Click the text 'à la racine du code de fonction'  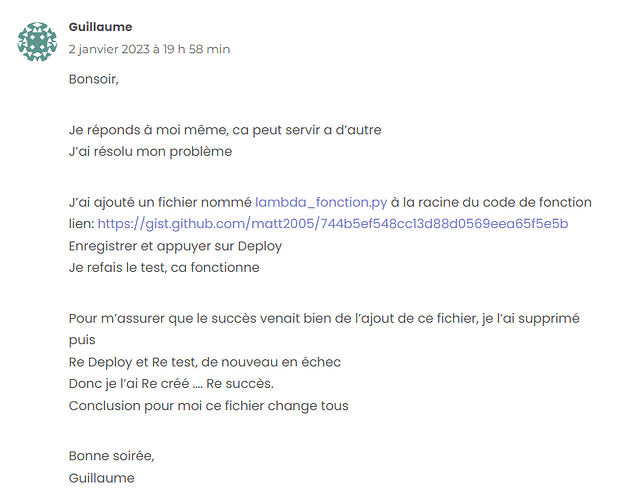(x=491, y=202)
